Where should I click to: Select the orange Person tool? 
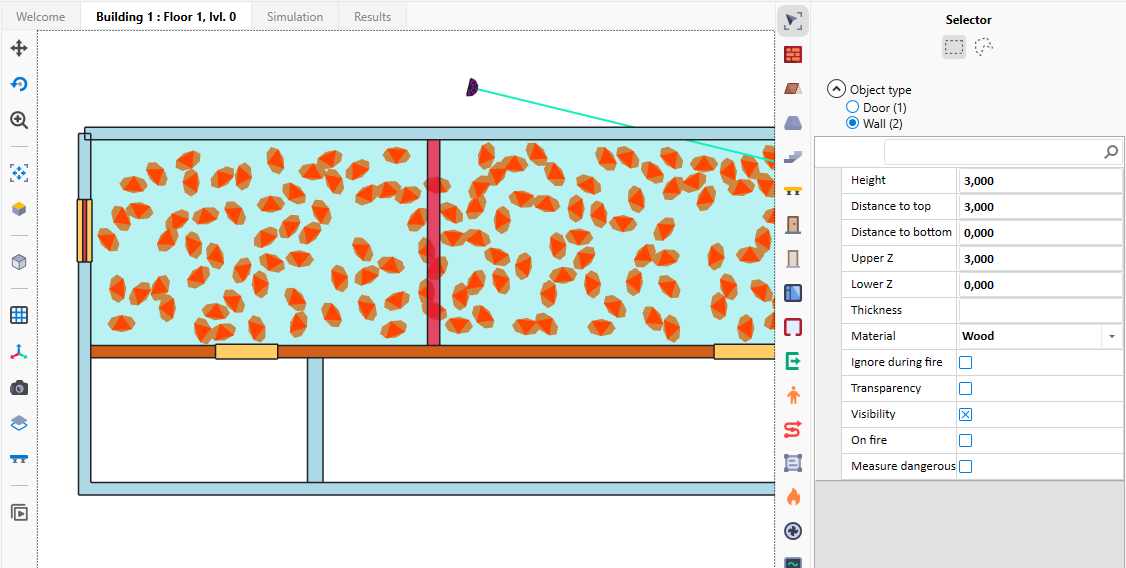point(793,395)
